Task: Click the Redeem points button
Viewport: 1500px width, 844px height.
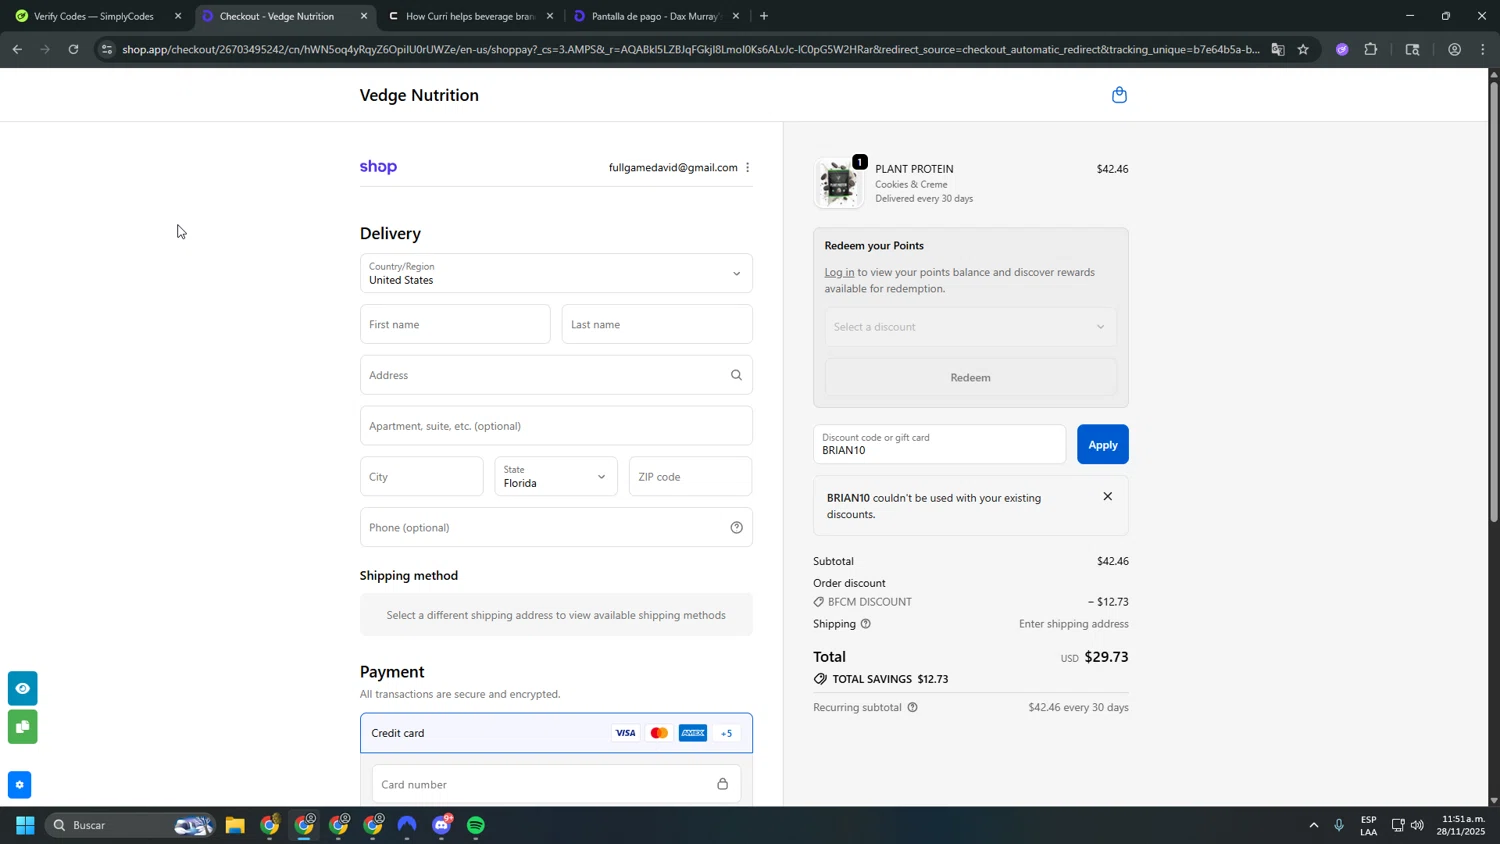Action: point(970,378)
